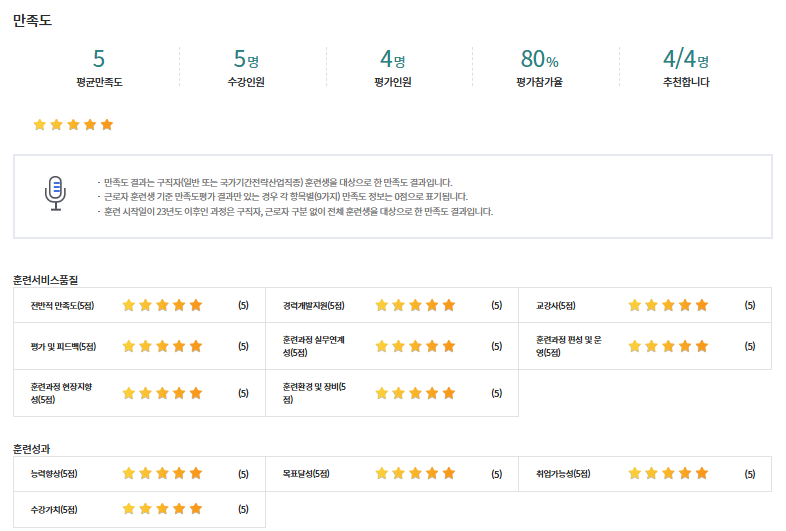786x531 pixels.
Task: Click the 평균만족도 score value 5
Action: click(x=98, y=59)
